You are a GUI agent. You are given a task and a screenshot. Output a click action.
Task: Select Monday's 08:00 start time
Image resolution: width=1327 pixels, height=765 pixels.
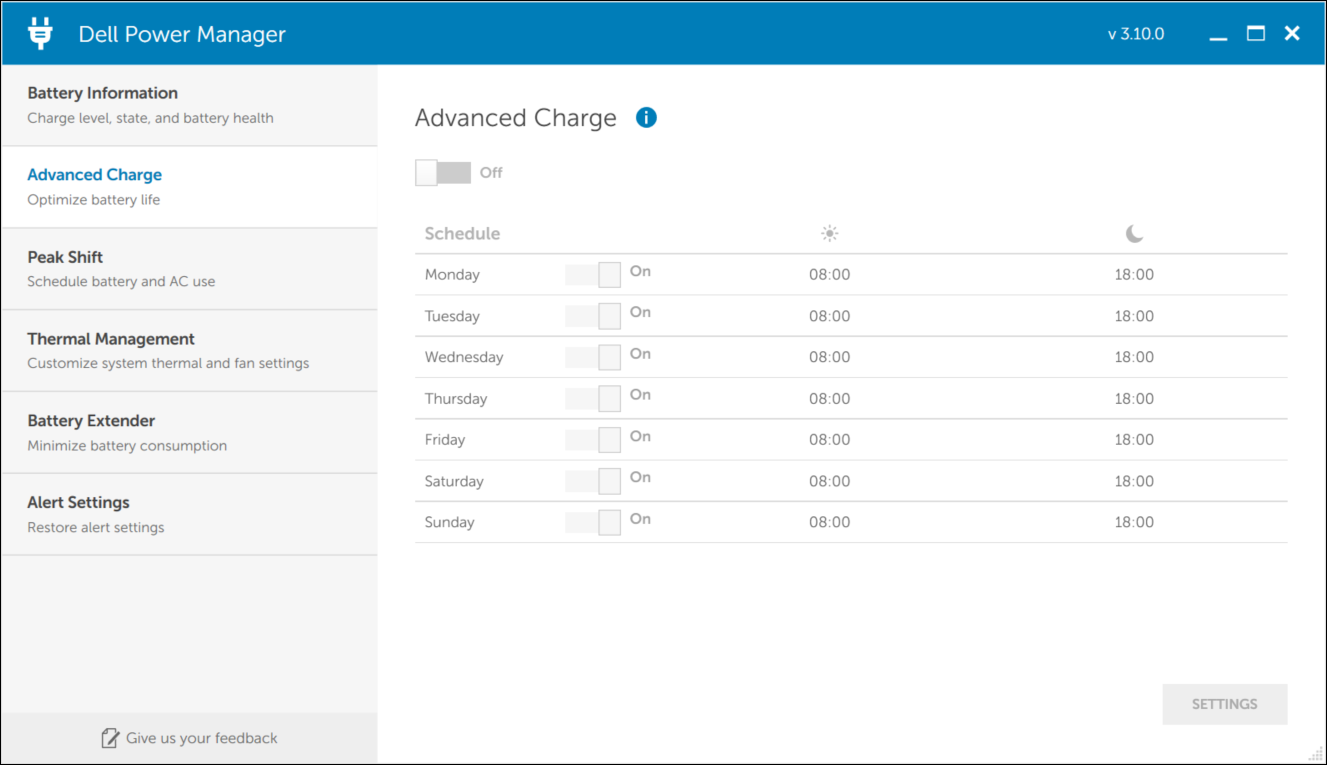(x=829, y=273)
